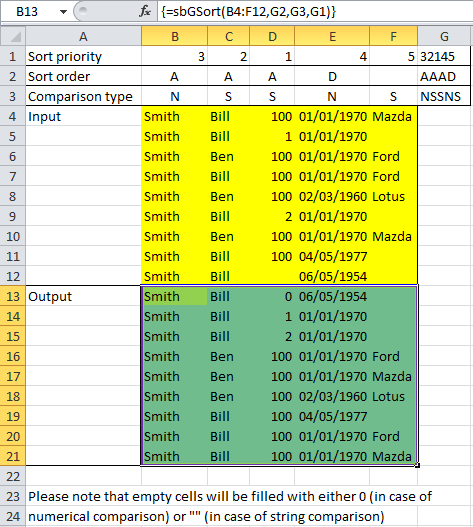The height and width of the screenshot is (527, 473).
Task: Open the Name Box dropdown arrow
Action: [63, 12]
